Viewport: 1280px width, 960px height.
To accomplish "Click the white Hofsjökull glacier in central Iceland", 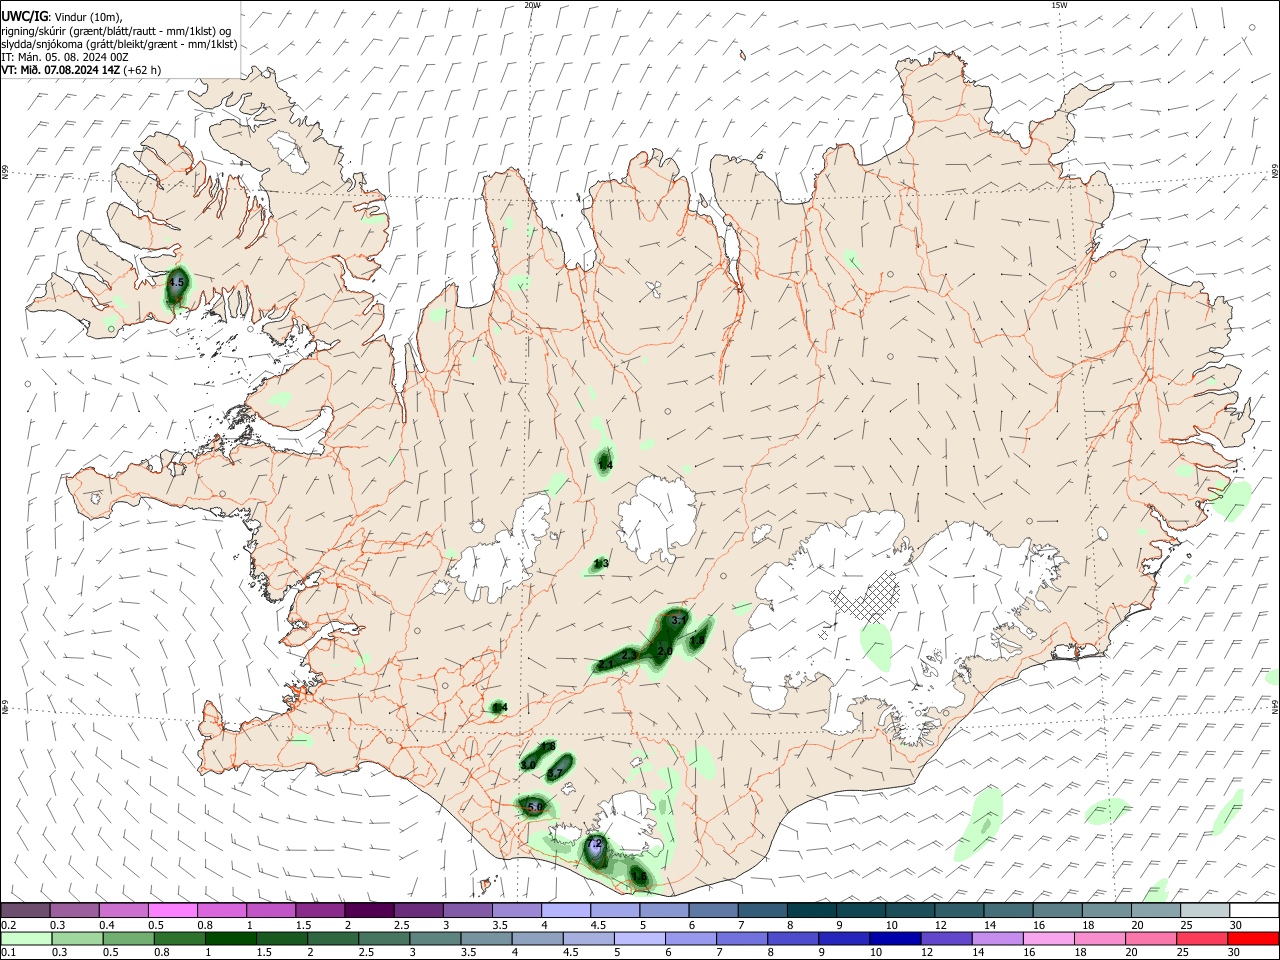I will [x=656, y=520].
